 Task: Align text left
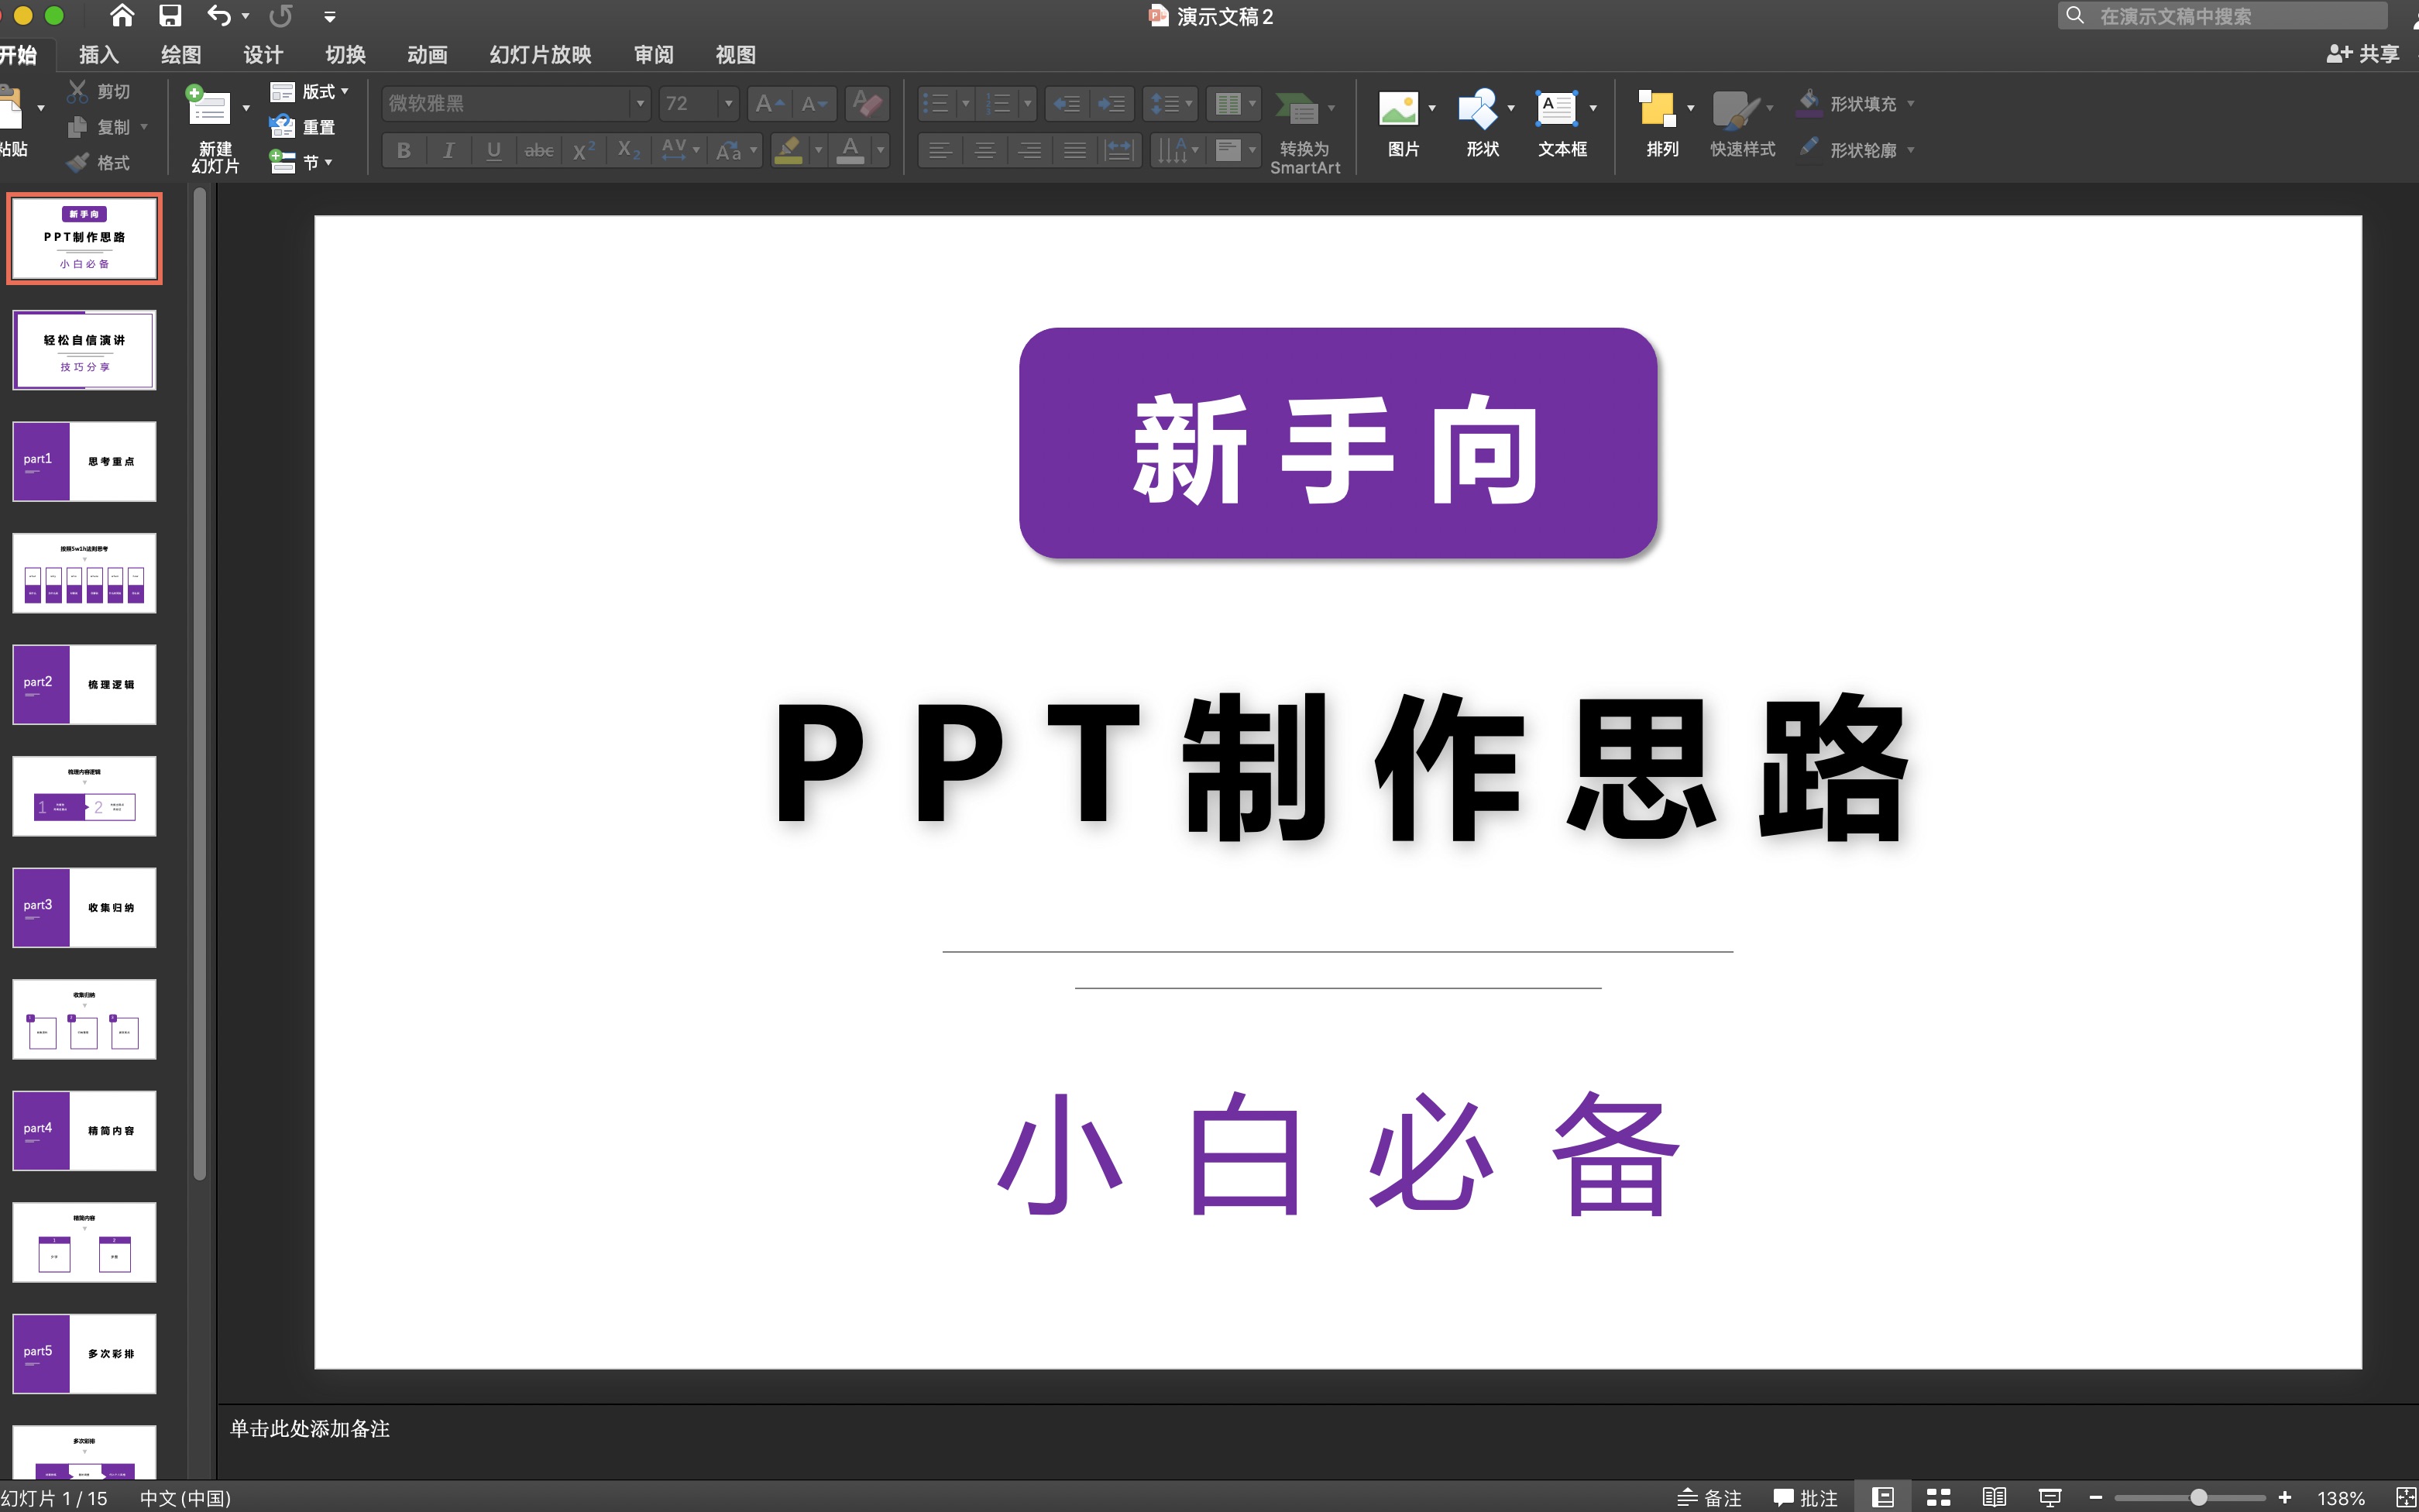[x=940, y=150]
